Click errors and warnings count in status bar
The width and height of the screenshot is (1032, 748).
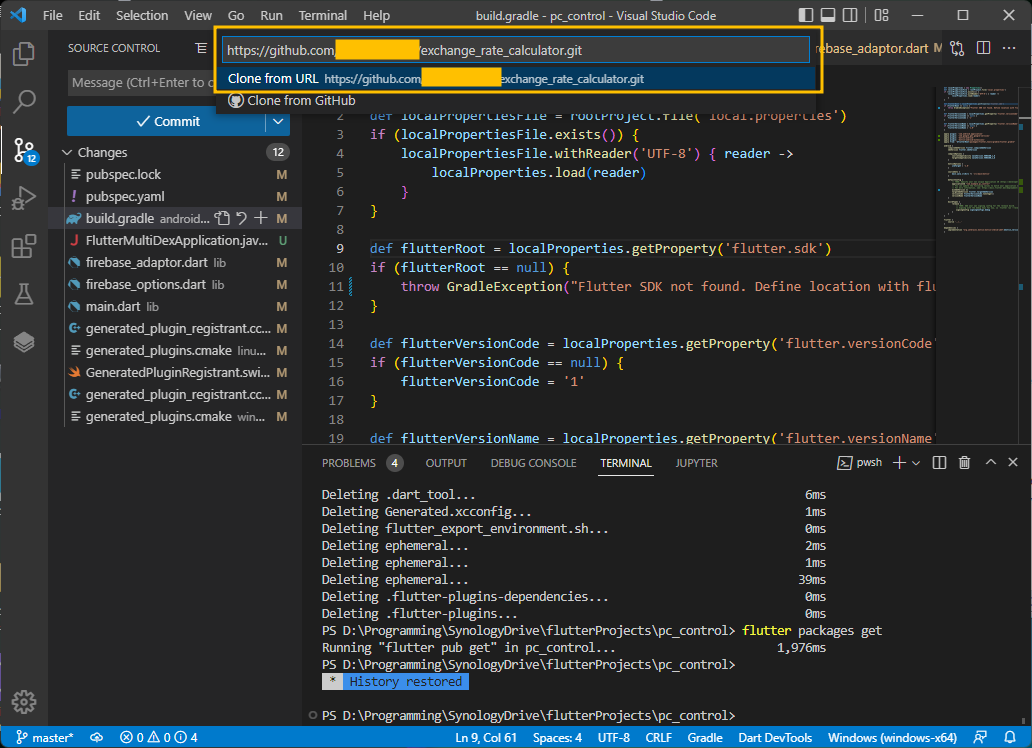tap(158, 737)
